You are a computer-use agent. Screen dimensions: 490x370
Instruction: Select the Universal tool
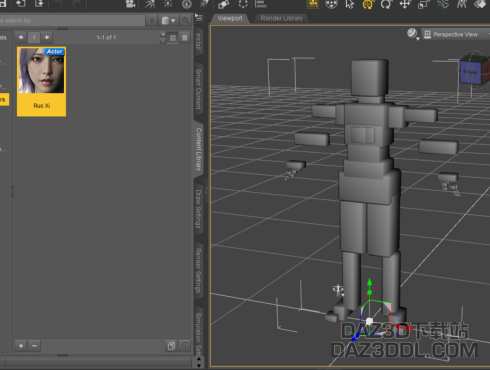(331, 4)
